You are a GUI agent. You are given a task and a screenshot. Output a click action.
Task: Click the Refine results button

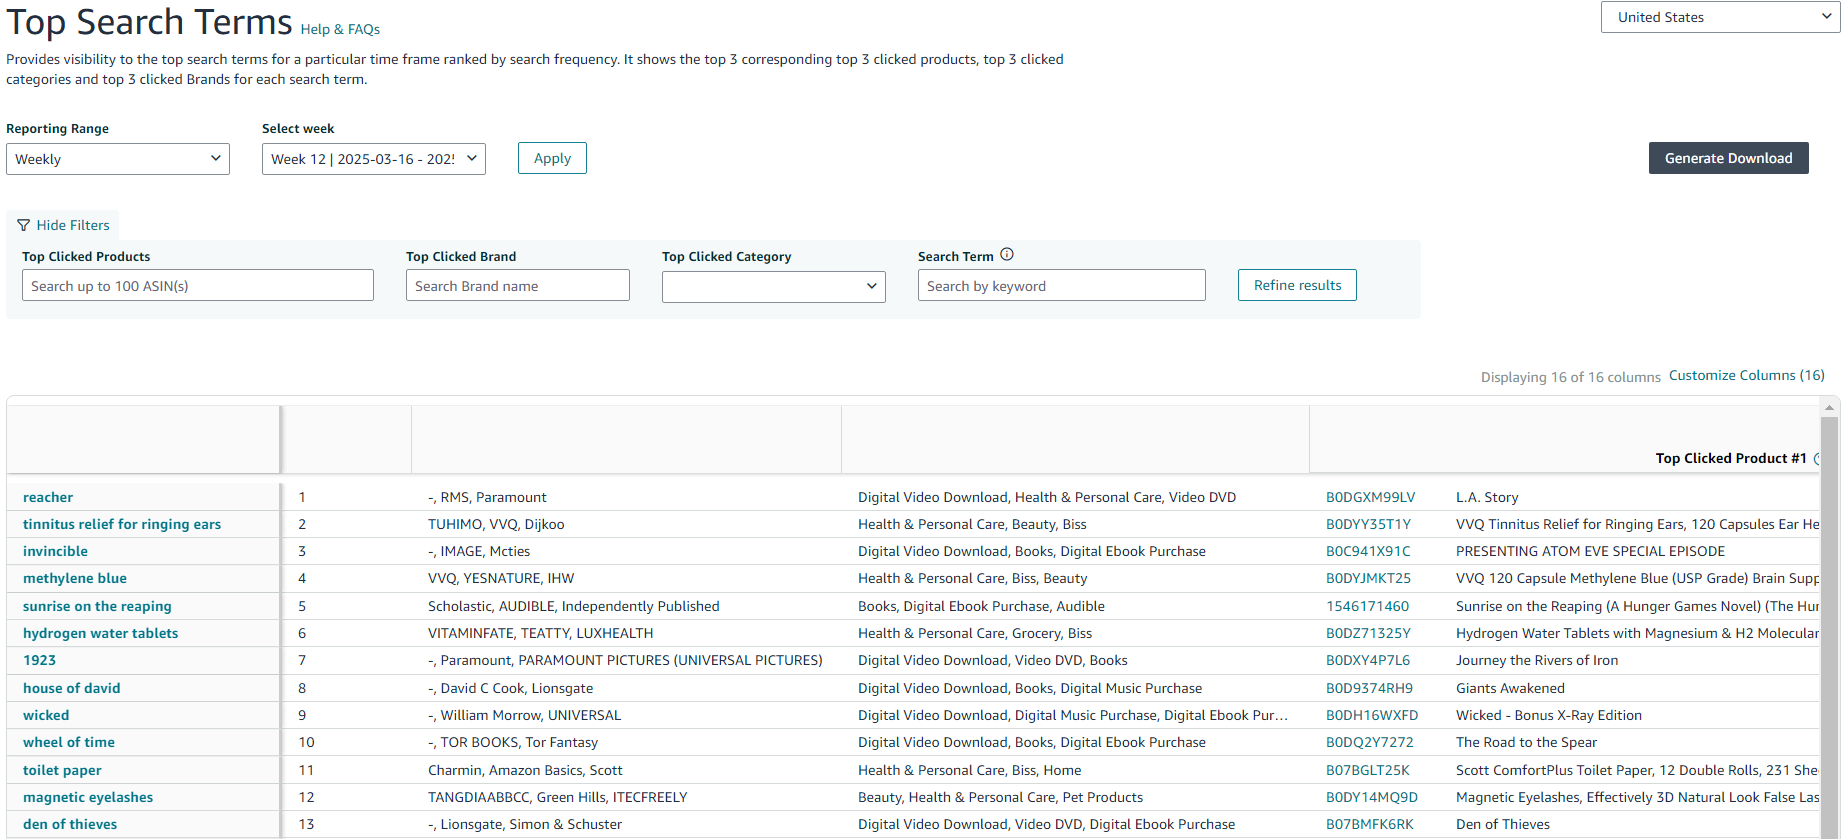1297,285
